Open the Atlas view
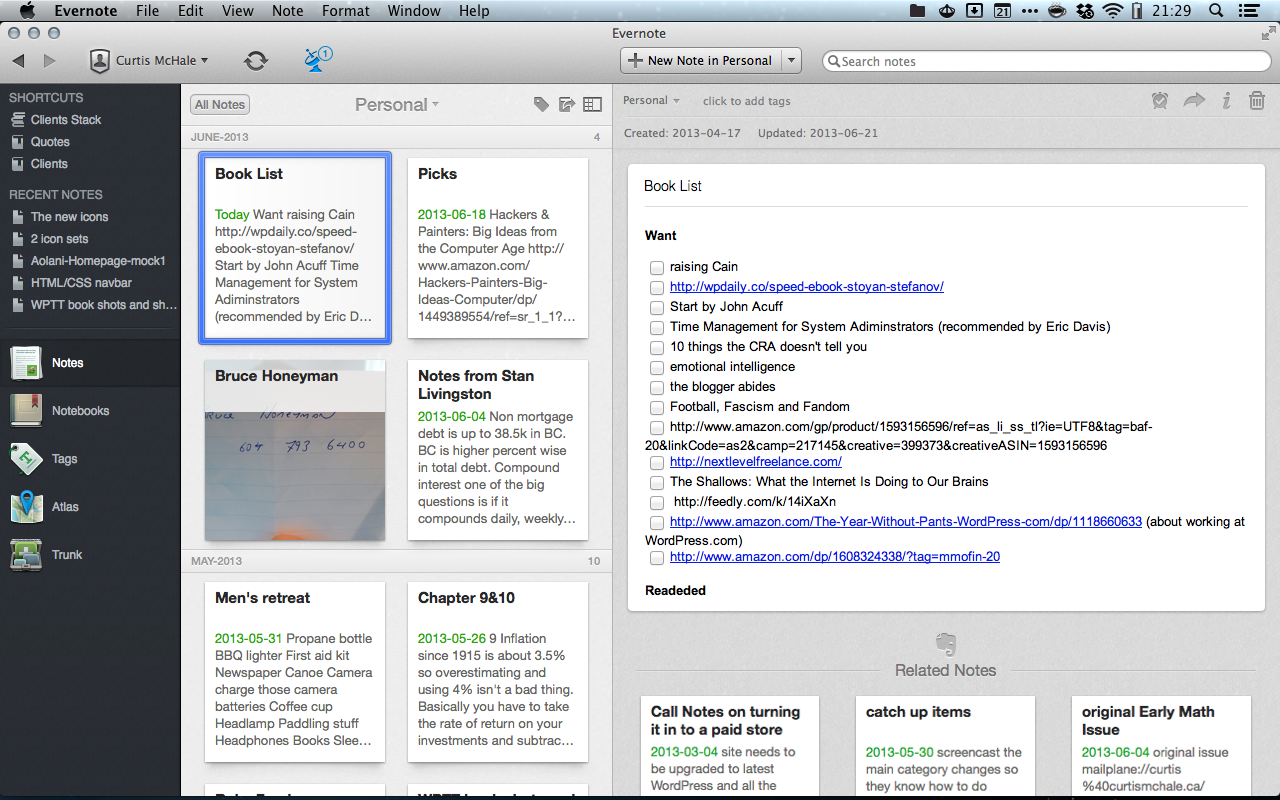The width and height of the screenshot is (1280, 800). 65,506
